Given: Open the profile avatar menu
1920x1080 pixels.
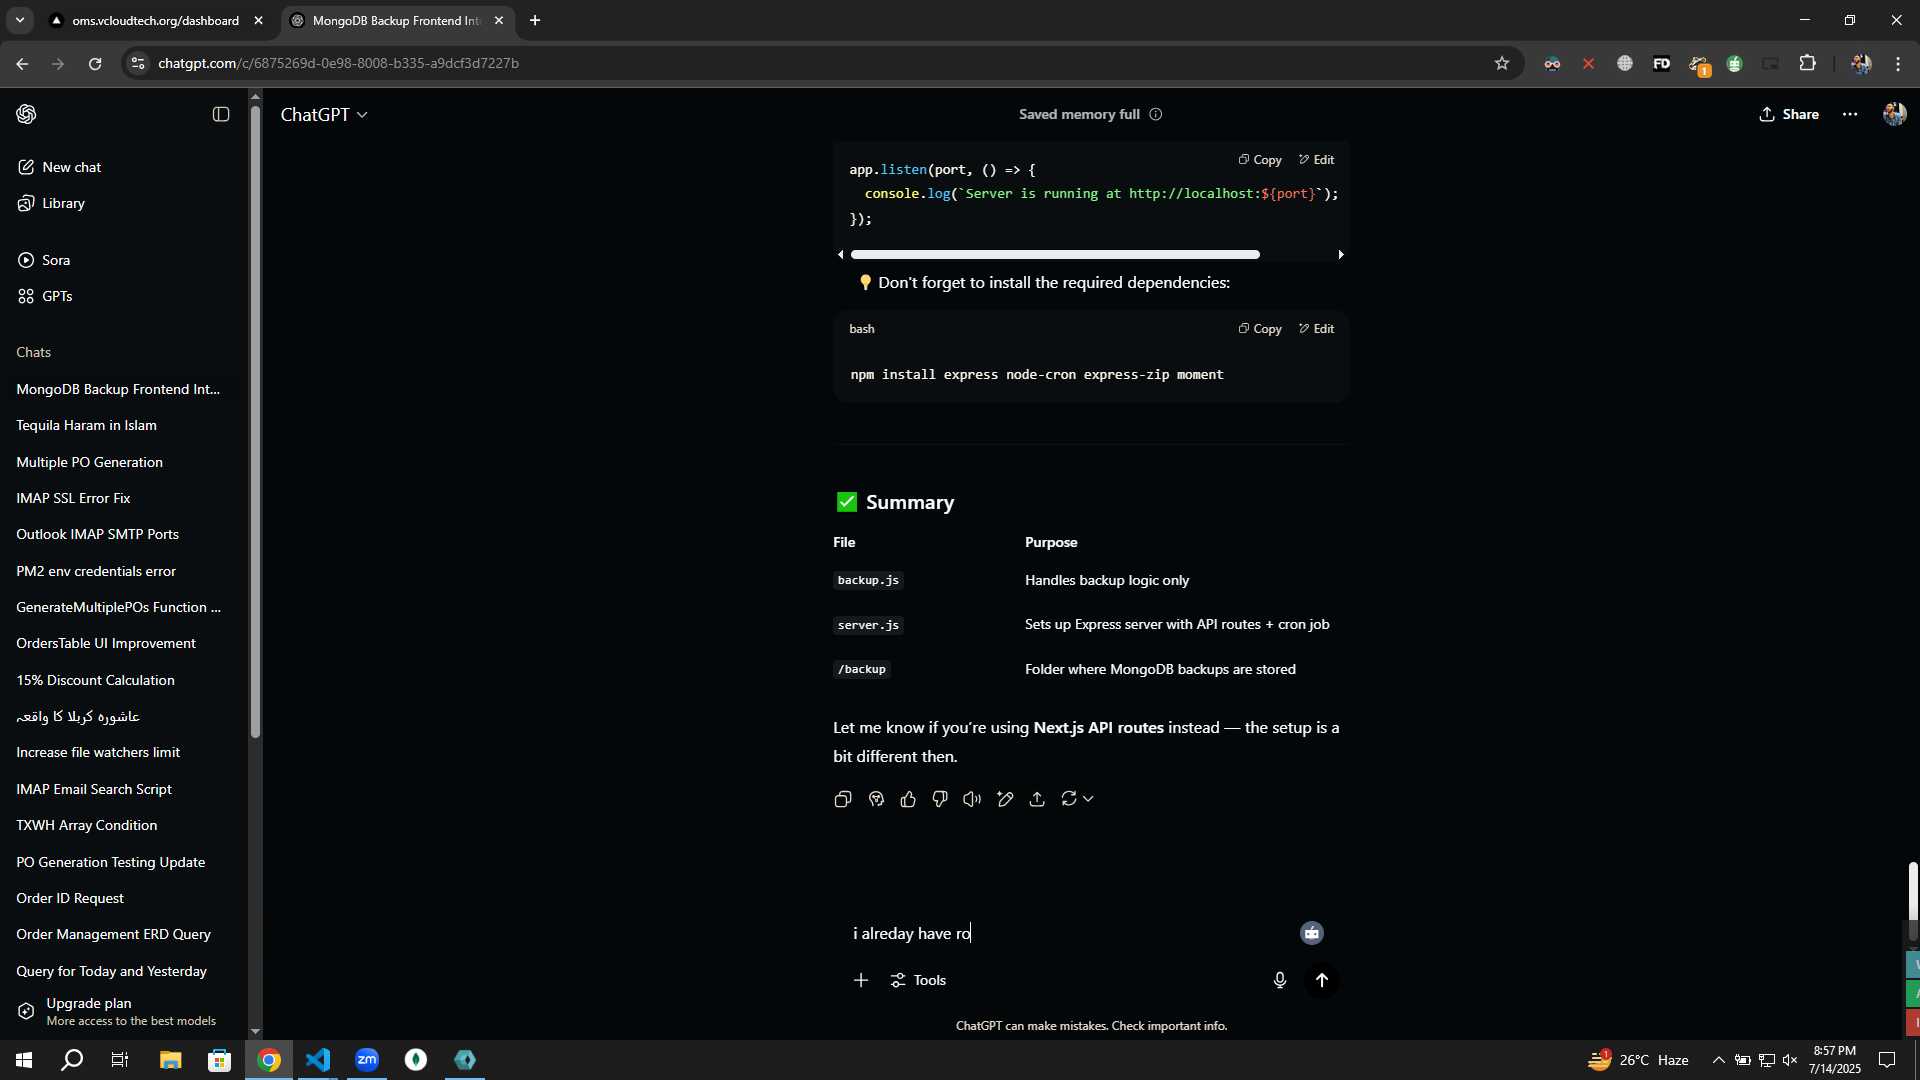Looking at the screenshot, I should pos(1894,114).
